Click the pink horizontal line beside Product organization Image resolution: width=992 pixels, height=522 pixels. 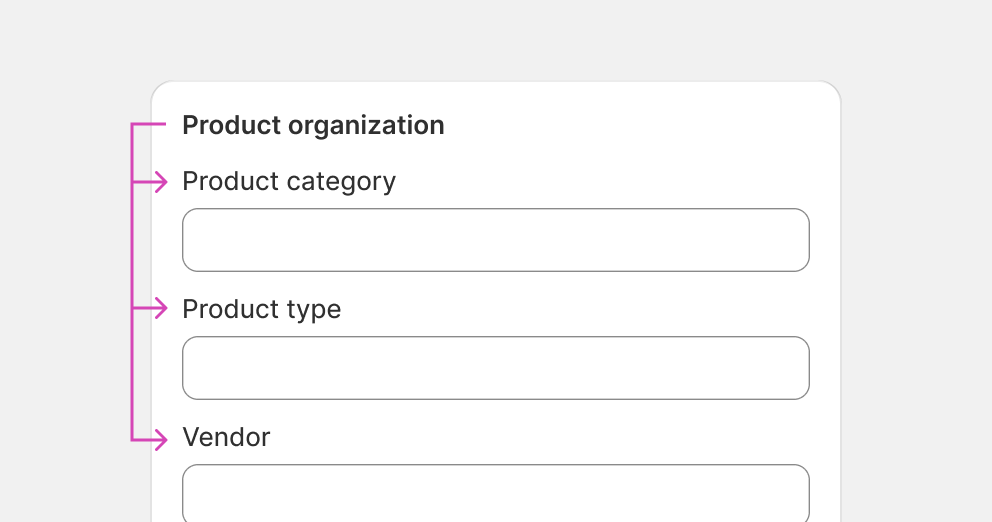pos(149,124)
